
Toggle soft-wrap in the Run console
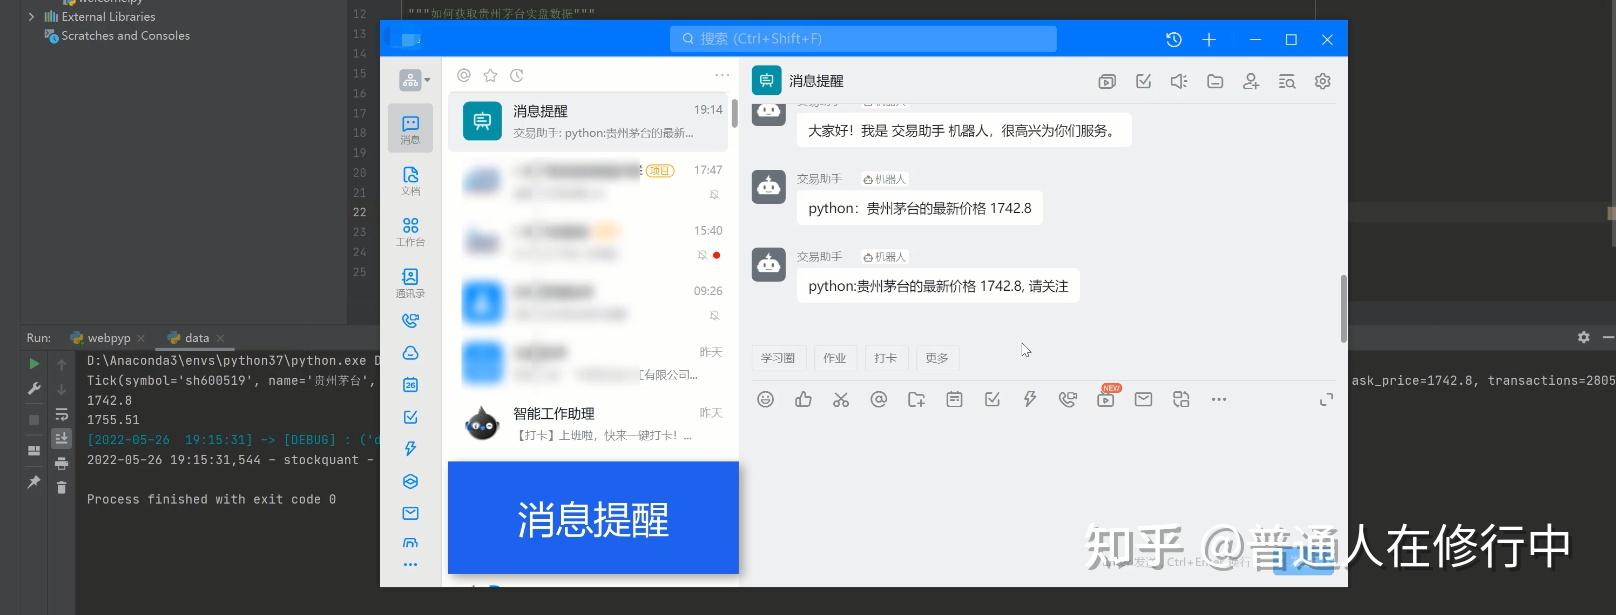[61, 414]
